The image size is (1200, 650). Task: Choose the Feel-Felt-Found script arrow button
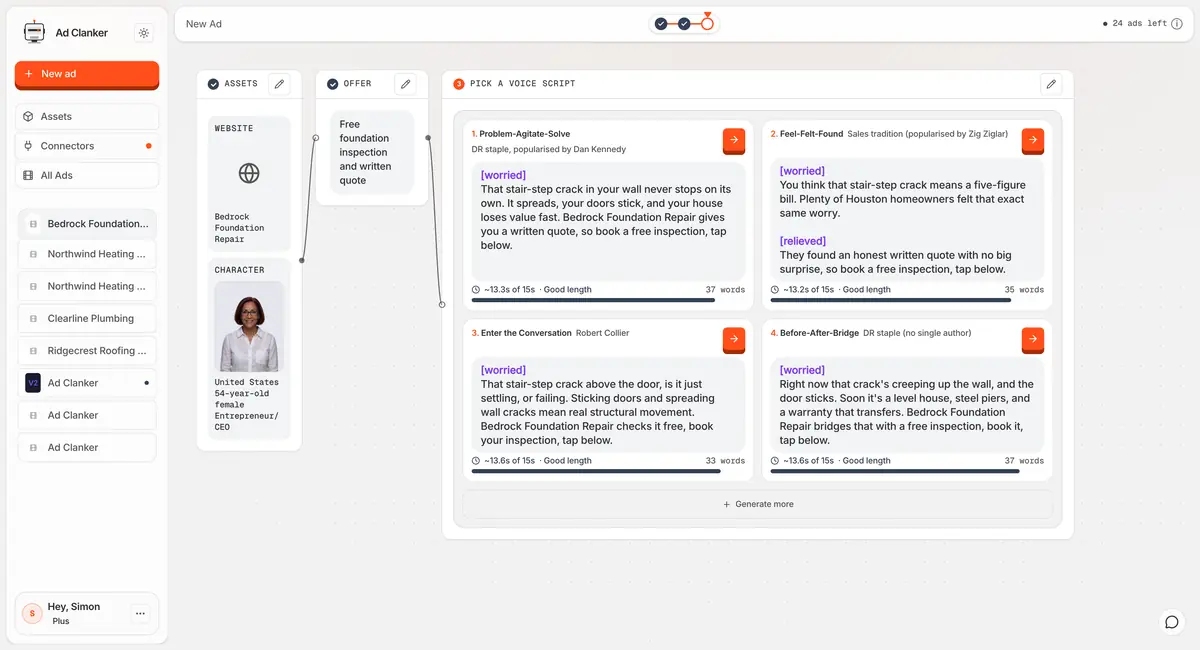(x=1033, y=141)
